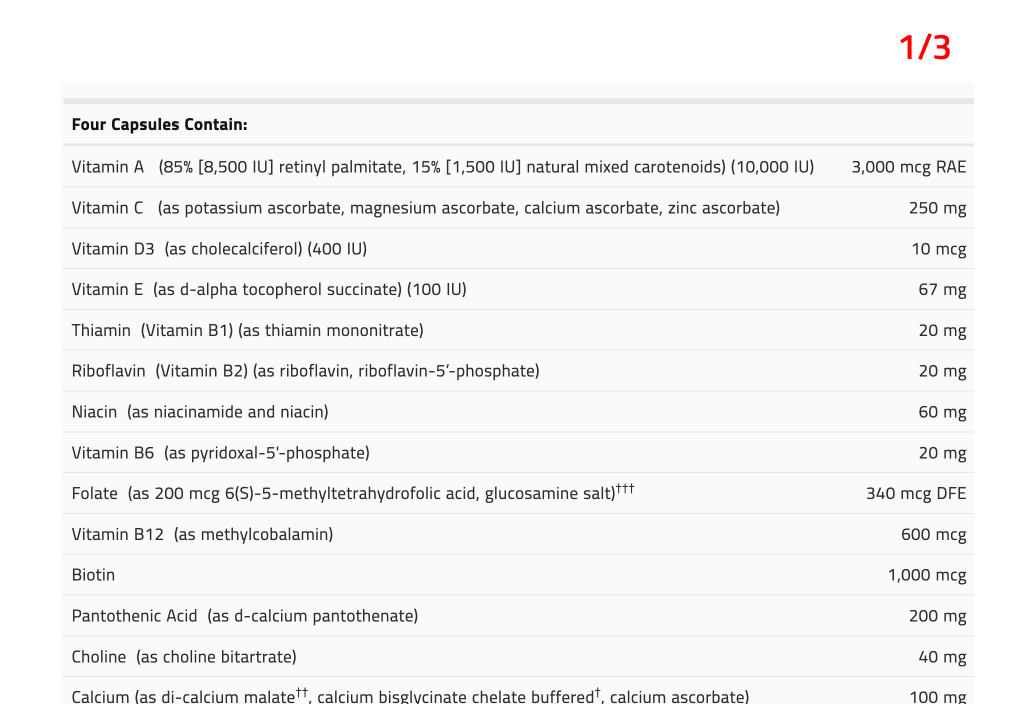This screenshot has width=1035, height=704.
Task: Click the "200 mg" amount
Action: [937, 616]
